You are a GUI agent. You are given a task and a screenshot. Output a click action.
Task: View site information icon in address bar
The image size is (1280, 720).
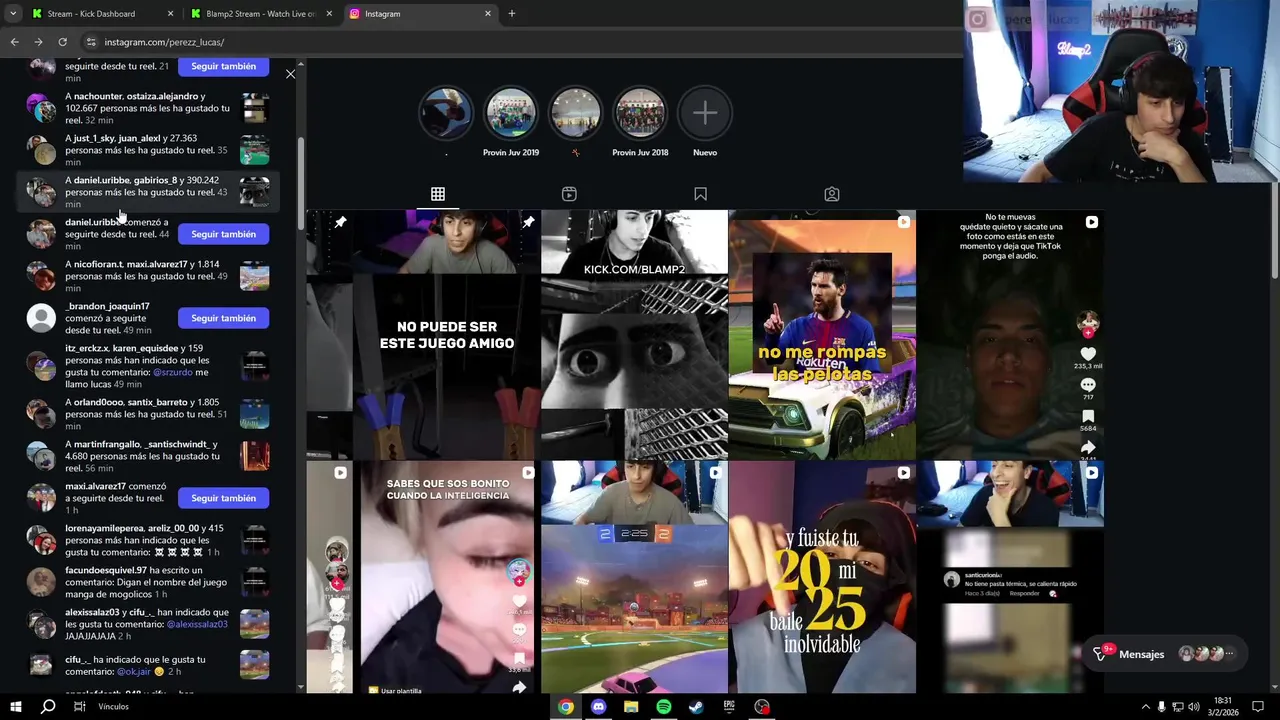click(91, 42)
